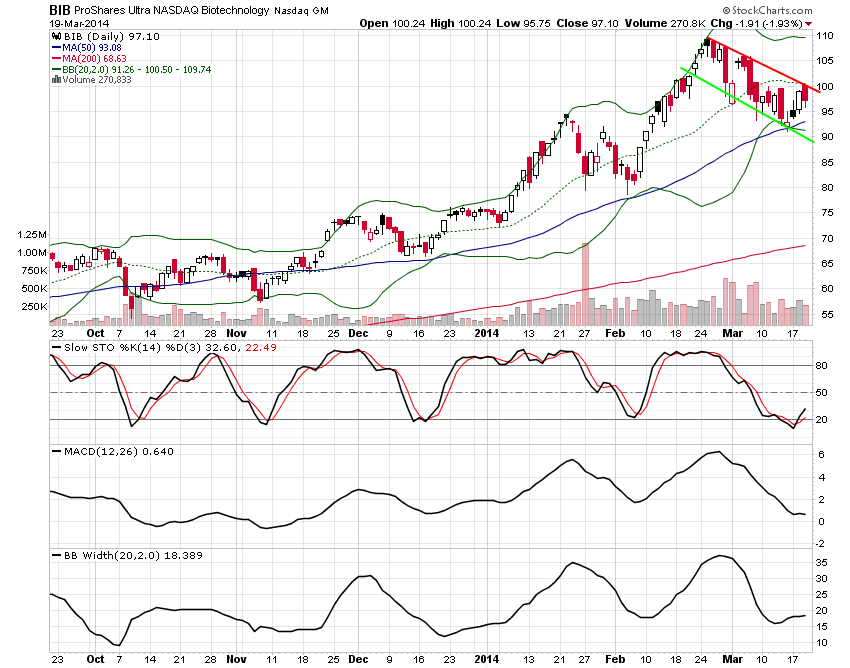Click the 95 price axis label
Screen dimensions: 850x668
click(x=825, y=112)
